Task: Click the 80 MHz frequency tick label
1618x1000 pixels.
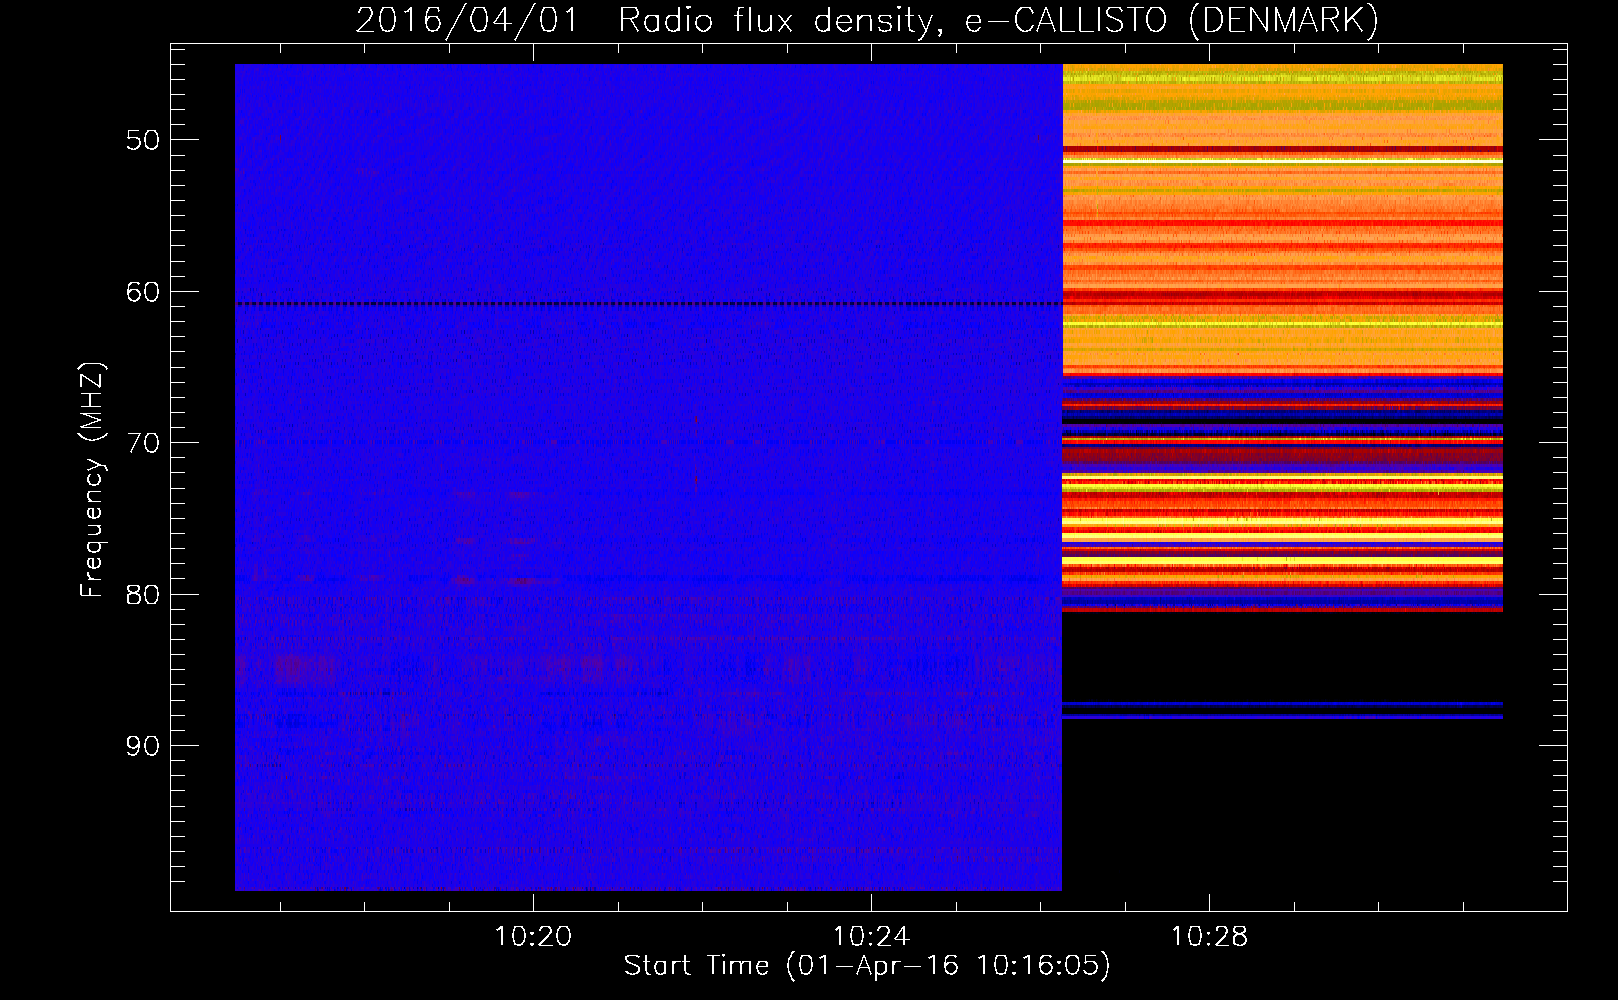Action: (143, 594)
